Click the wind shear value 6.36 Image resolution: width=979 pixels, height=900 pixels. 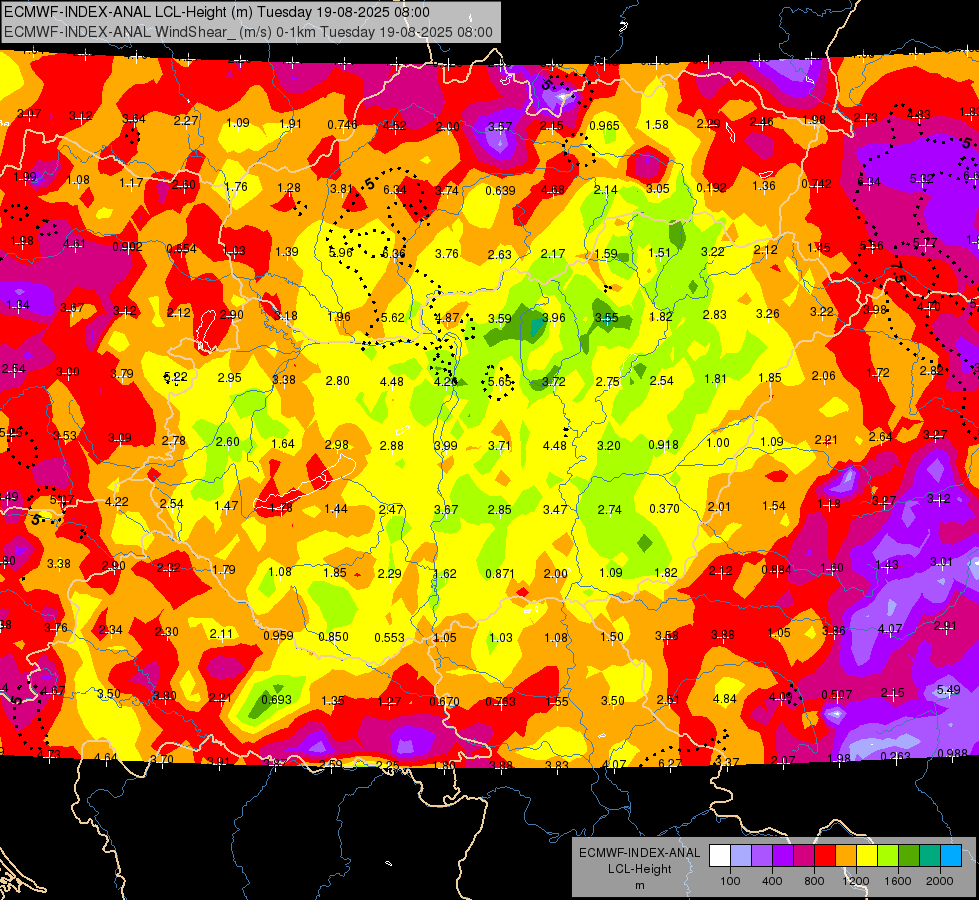(x=393, y=253)
